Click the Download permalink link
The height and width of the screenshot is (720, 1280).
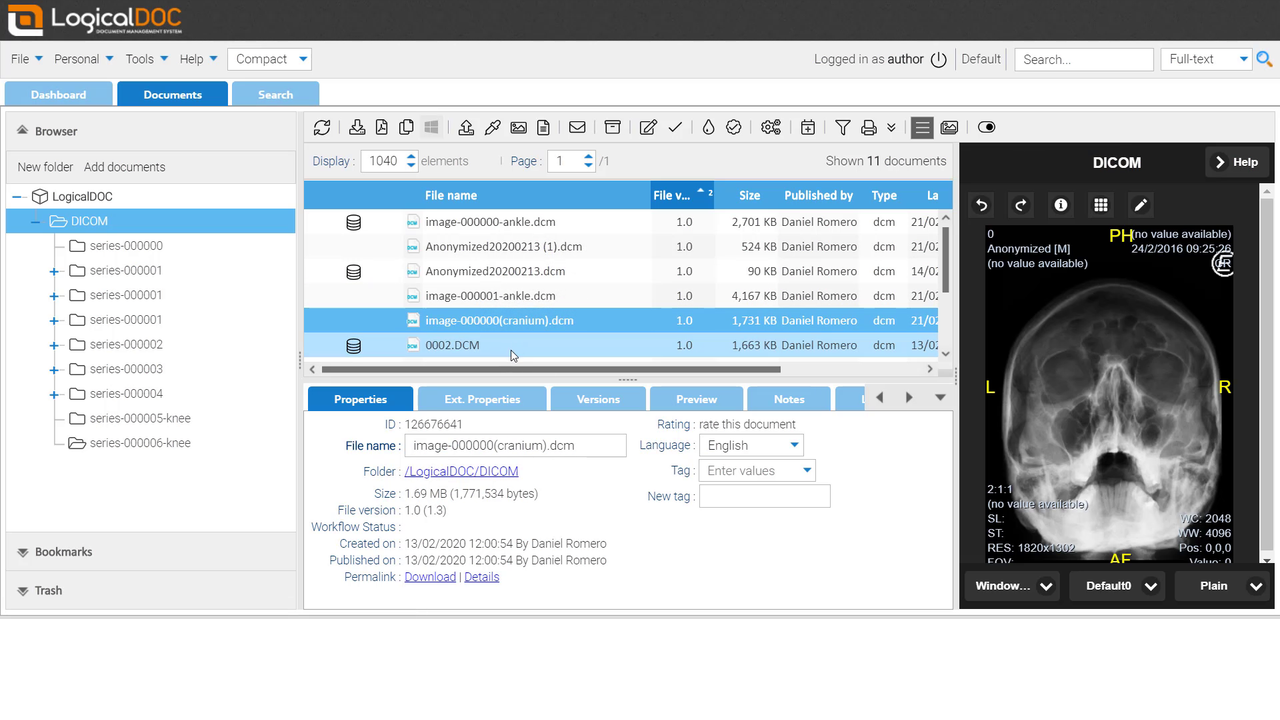[x=430, y=576]
